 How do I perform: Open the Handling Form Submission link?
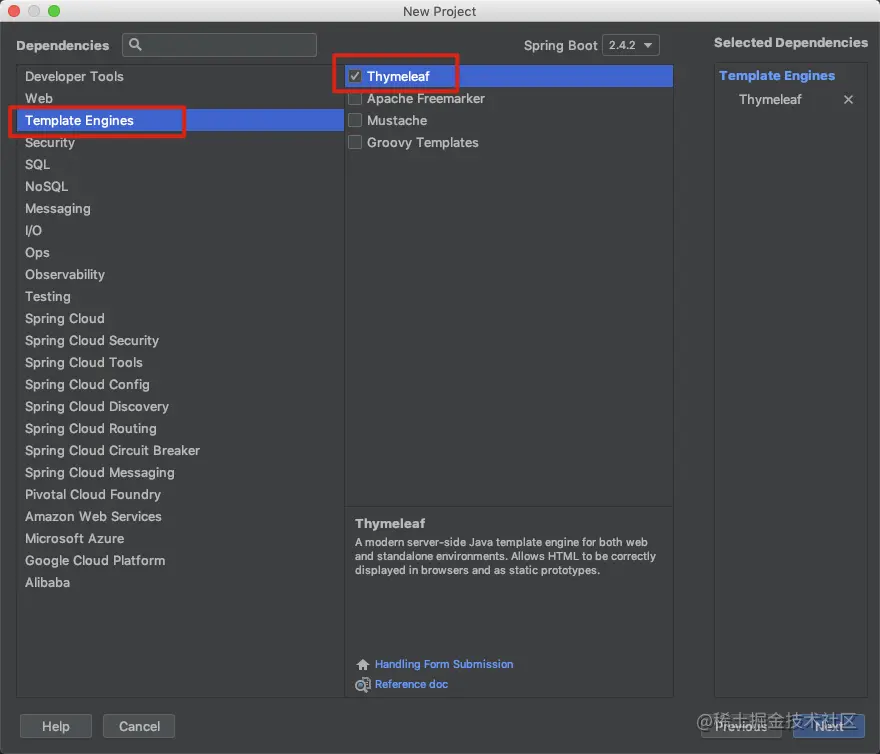pyautogui.click(x=444, y=664)
